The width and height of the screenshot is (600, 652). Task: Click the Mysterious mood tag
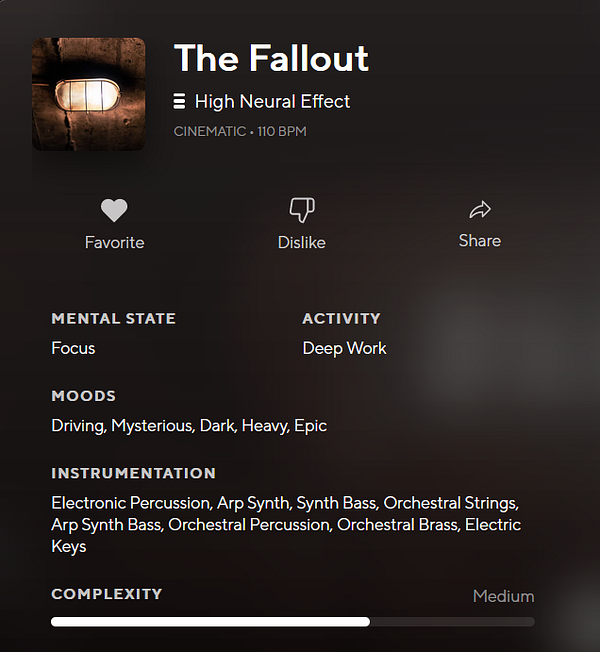[152, 425]
